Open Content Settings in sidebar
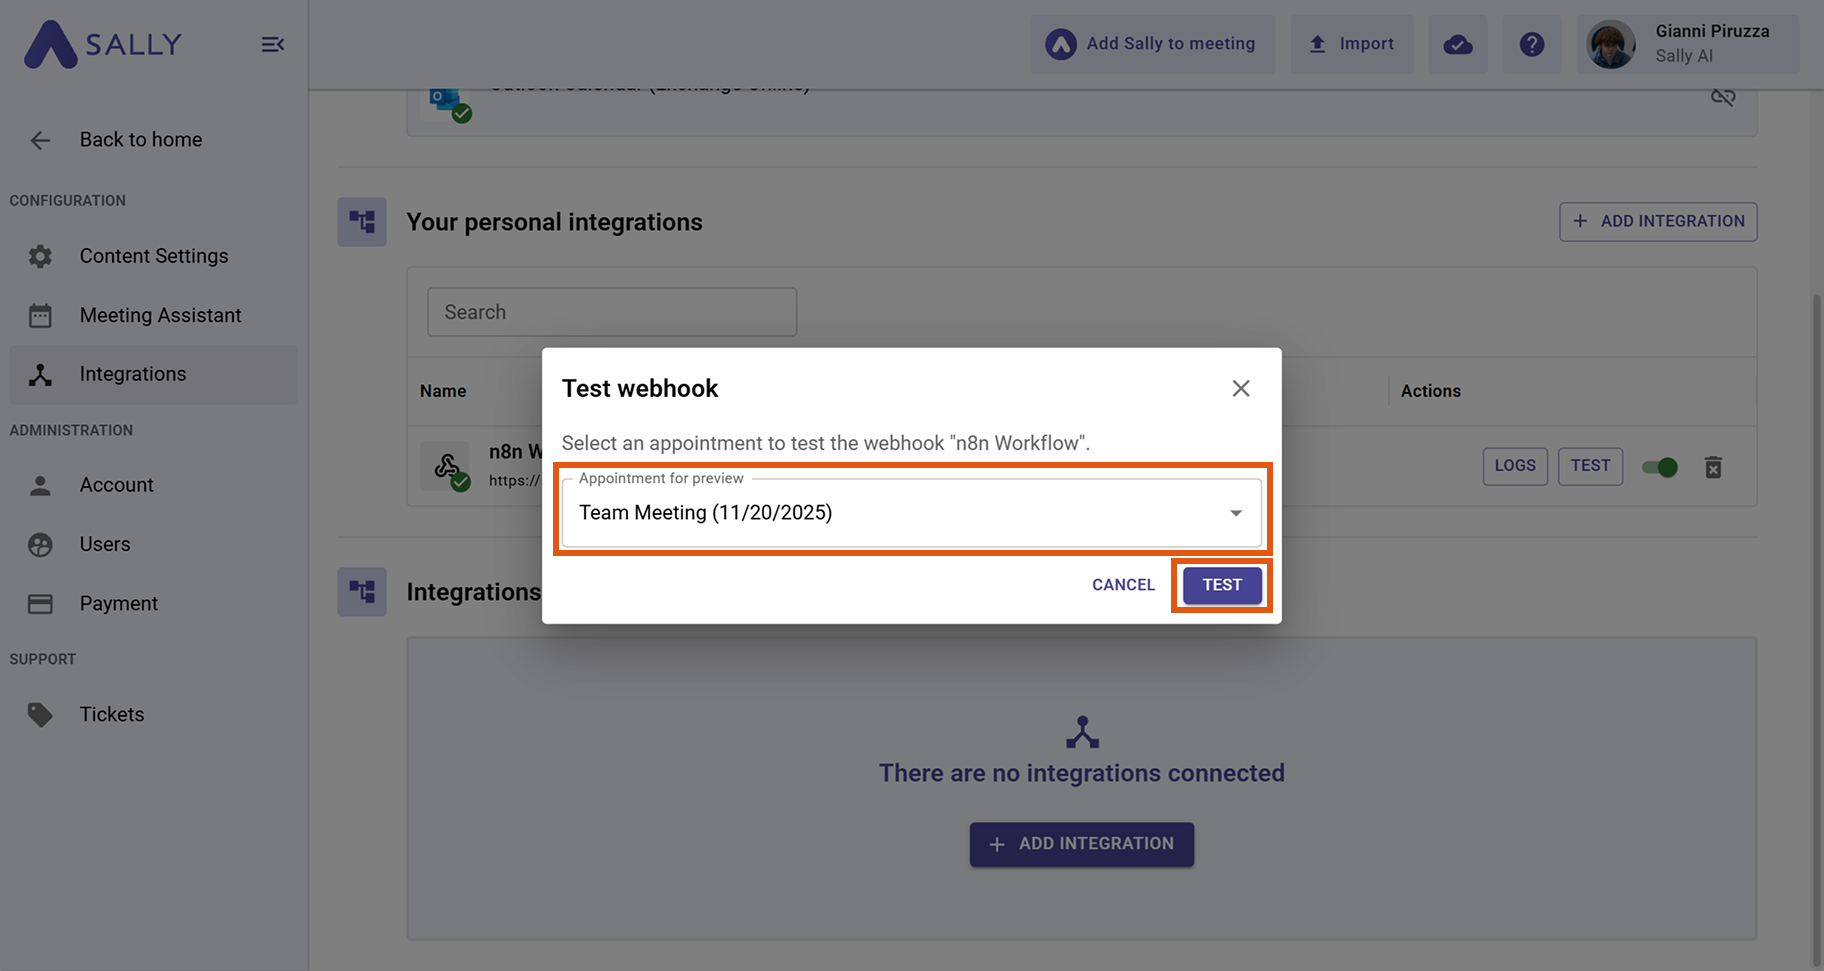Viewport: 1824px width, 971px height. [154, 256]
